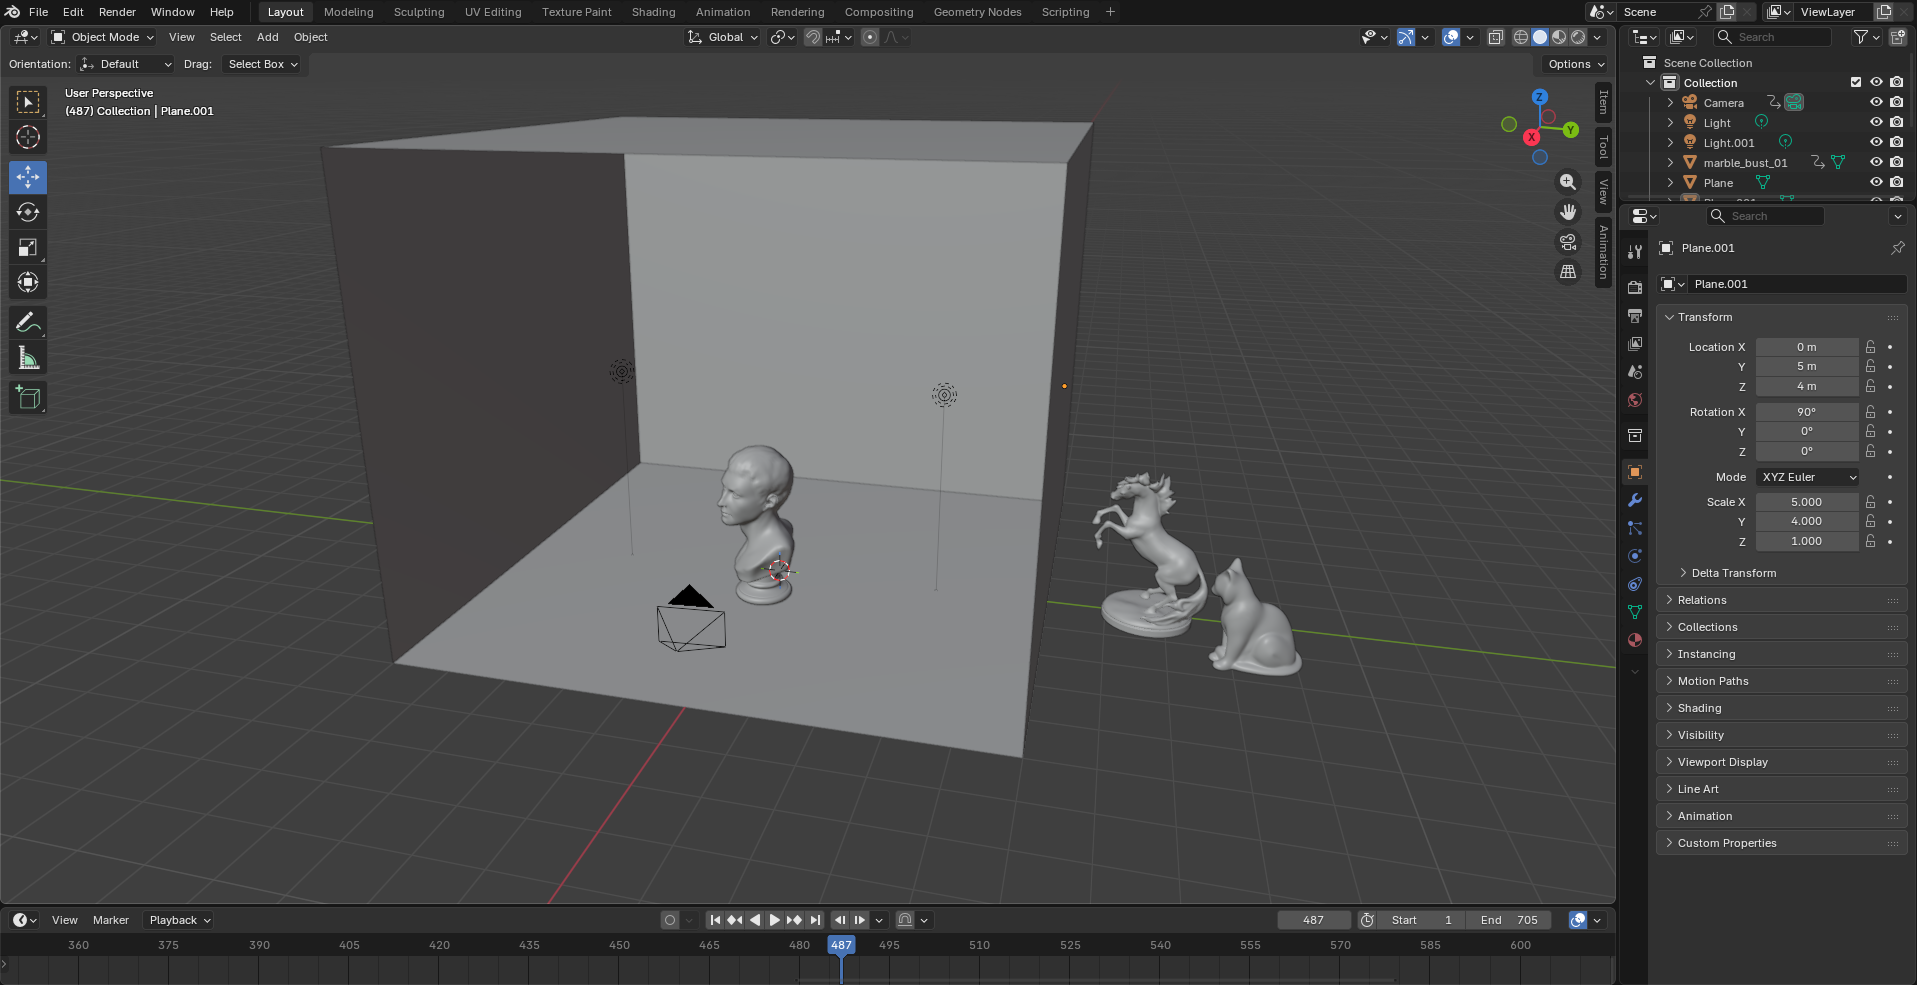This screenshot has height=985, width=1917.
Task: Uncheck the Collection exclude checkbox
Action: pos(1856,82)
